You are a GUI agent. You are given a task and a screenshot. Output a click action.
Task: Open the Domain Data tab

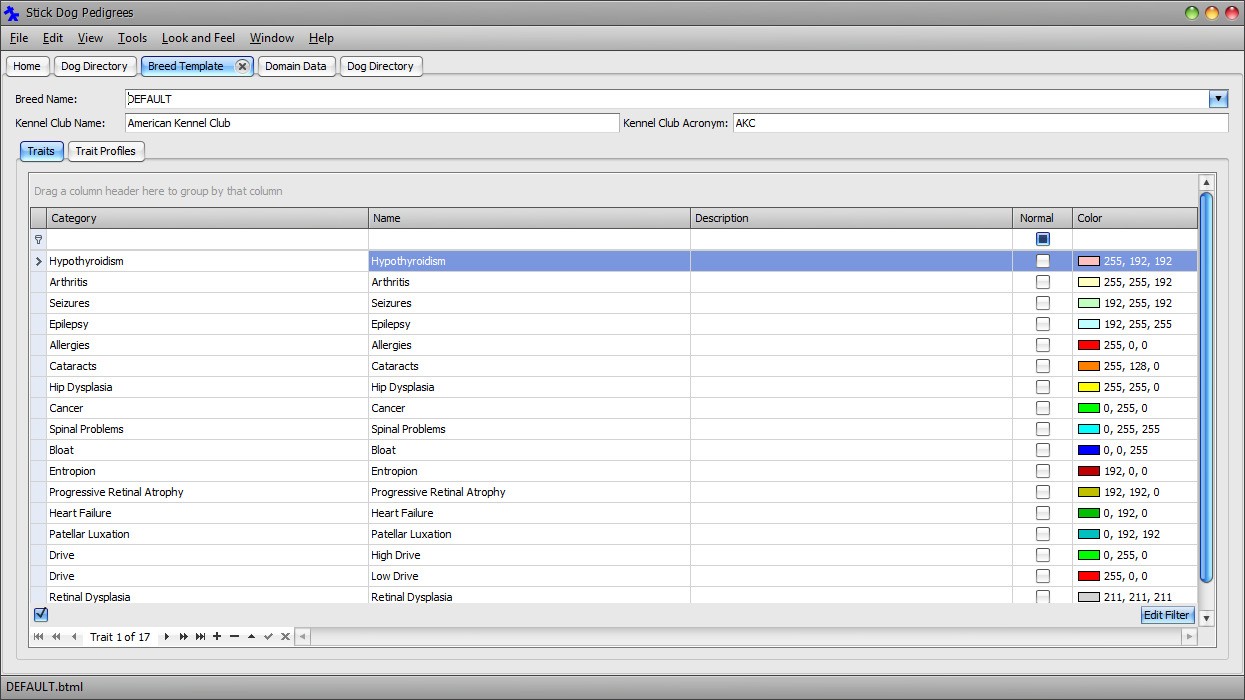coord(296,66)
